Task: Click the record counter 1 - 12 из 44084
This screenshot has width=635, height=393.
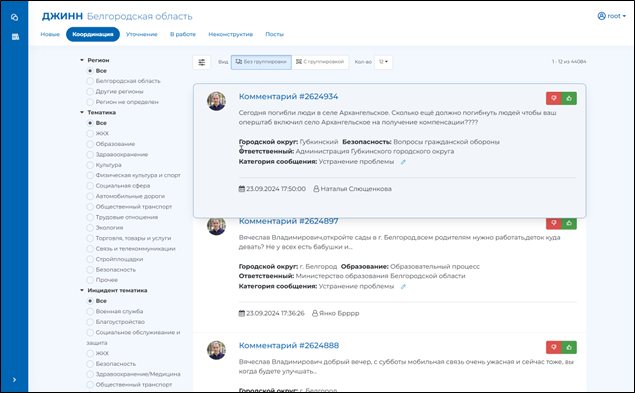Action: click(x=569, y=62)
